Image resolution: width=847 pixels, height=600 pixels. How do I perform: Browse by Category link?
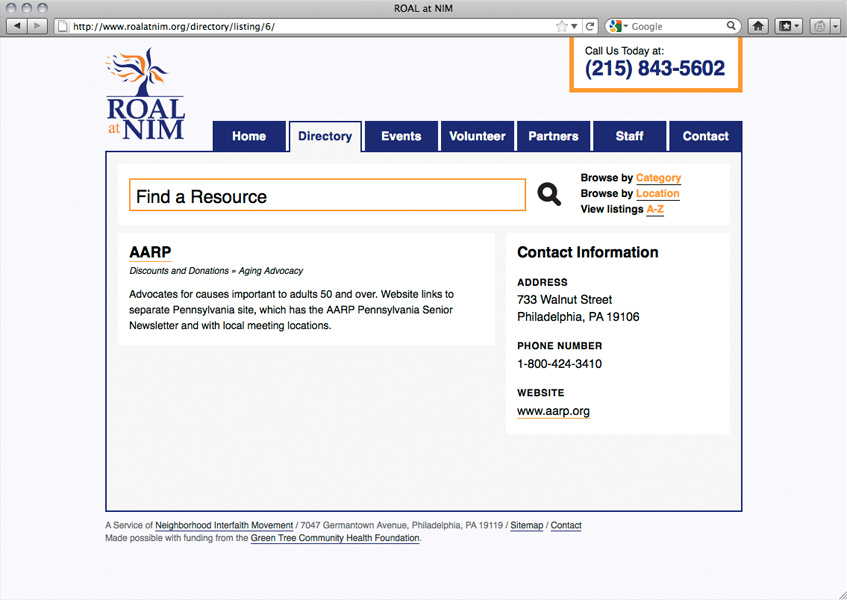[x=658, y=178]
